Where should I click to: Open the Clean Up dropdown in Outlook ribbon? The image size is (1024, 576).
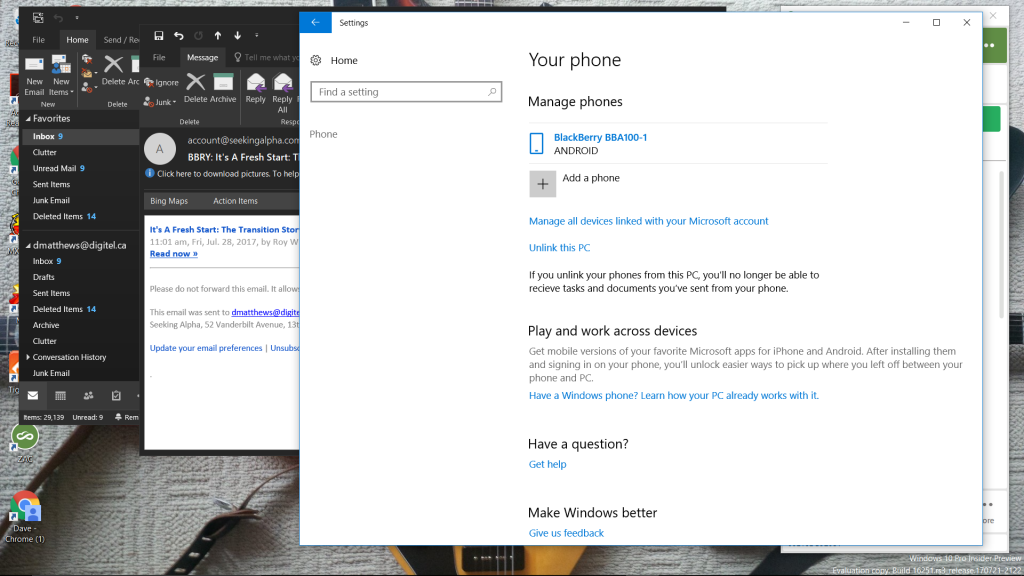[x=89, y=72]
